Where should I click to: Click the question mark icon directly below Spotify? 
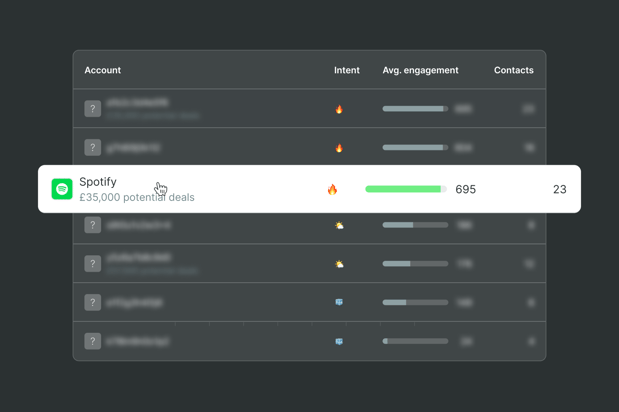pos(92,225)
